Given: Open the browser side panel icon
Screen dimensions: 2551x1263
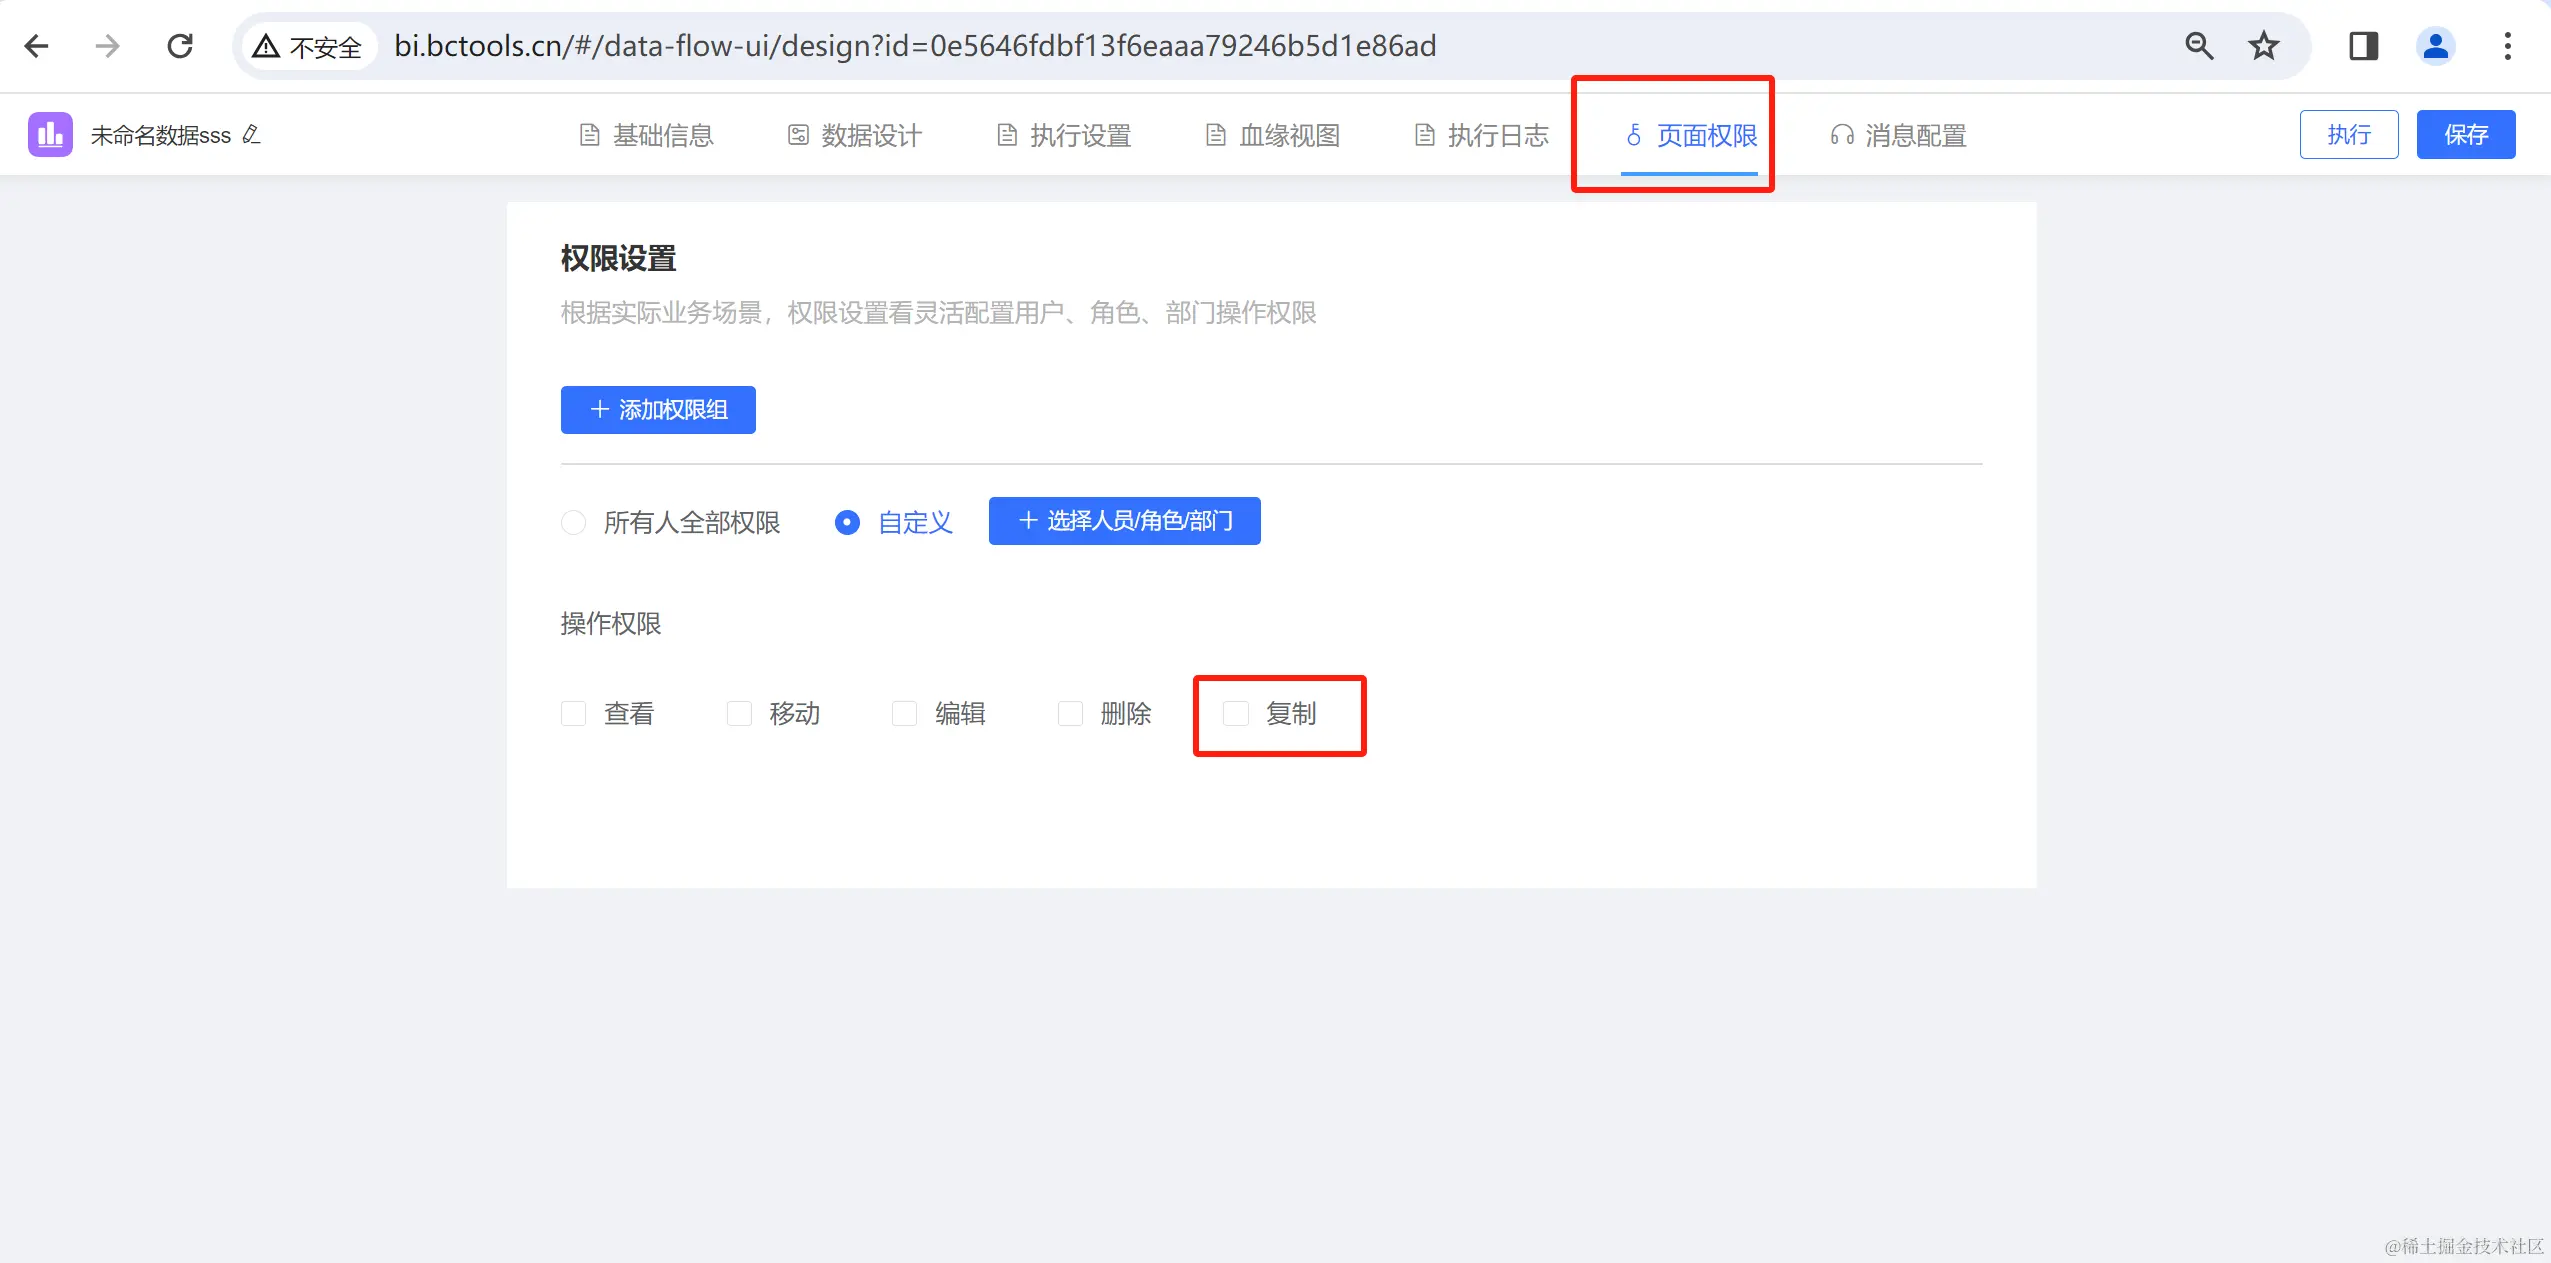Looking at the screenshot, I should coord(2363,46).
